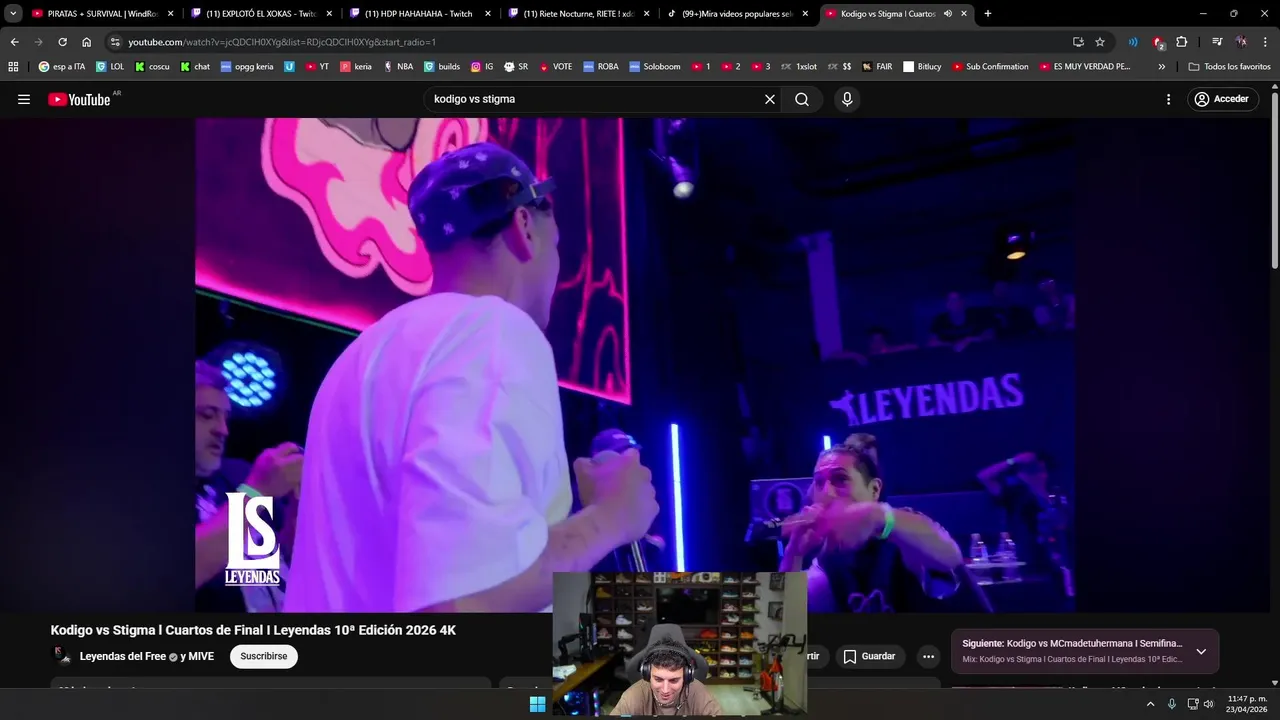The image size is (1280, 720).
Task: Open the taskbar volume icon
Action: pos(1209,704)
